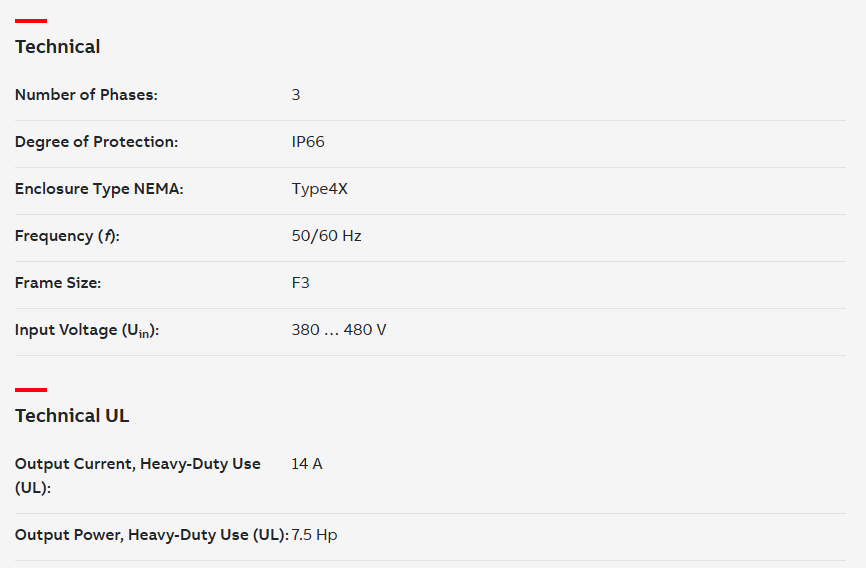
Task: Click the Technical section heading
Action: 57,47
